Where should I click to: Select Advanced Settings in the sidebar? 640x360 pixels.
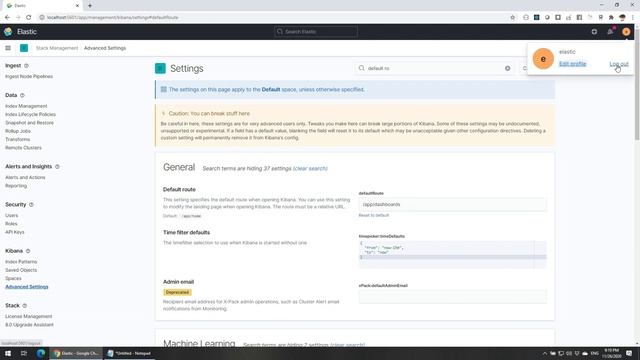pos(27,287)
